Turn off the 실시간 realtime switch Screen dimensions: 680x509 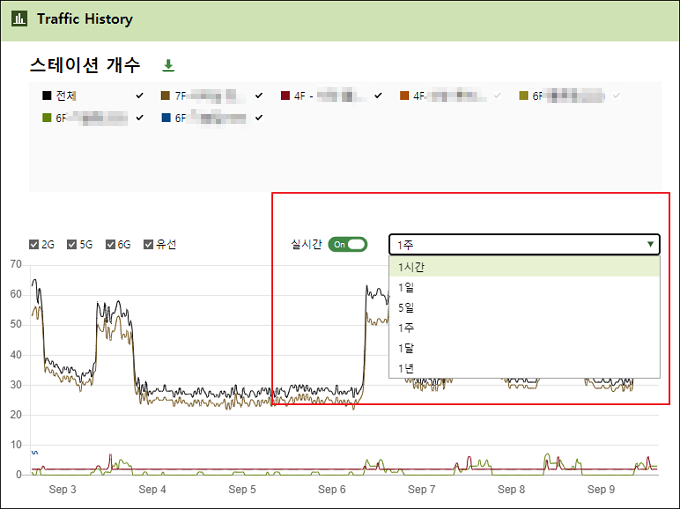348,245
